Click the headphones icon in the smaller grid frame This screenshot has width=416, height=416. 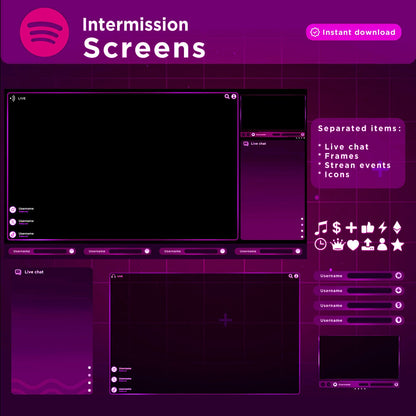[114, 276]
